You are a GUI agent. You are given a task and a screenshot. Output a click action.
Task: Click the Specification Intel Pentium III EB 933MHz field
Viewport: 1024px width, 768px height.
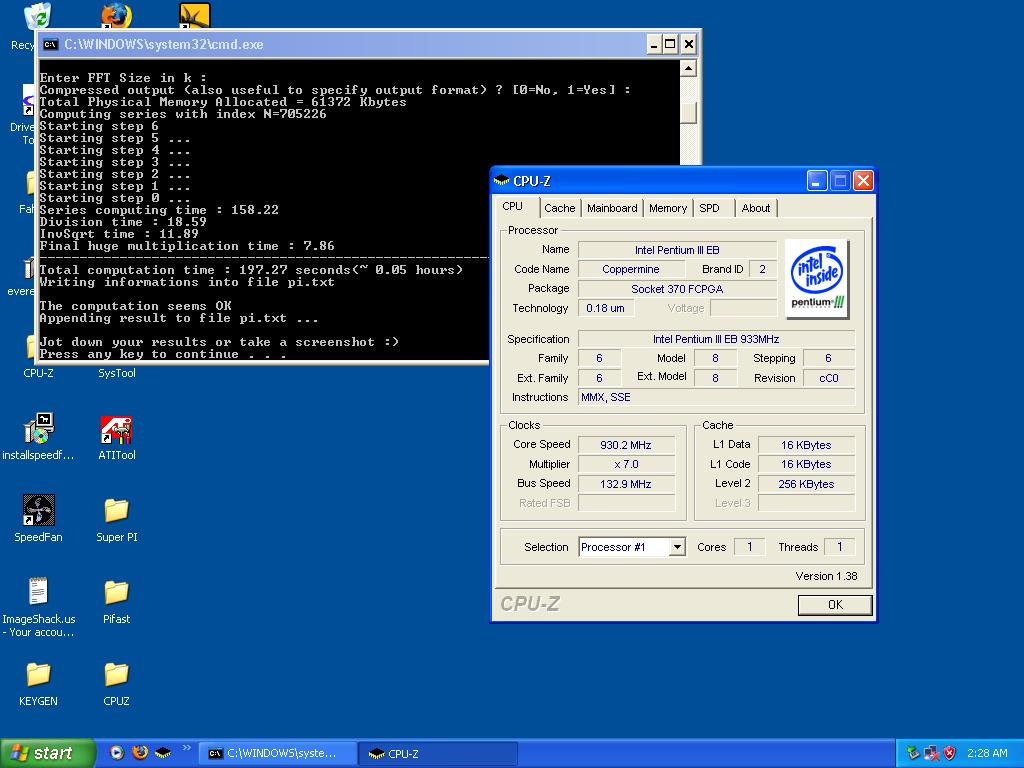click(x=716, y=339)
